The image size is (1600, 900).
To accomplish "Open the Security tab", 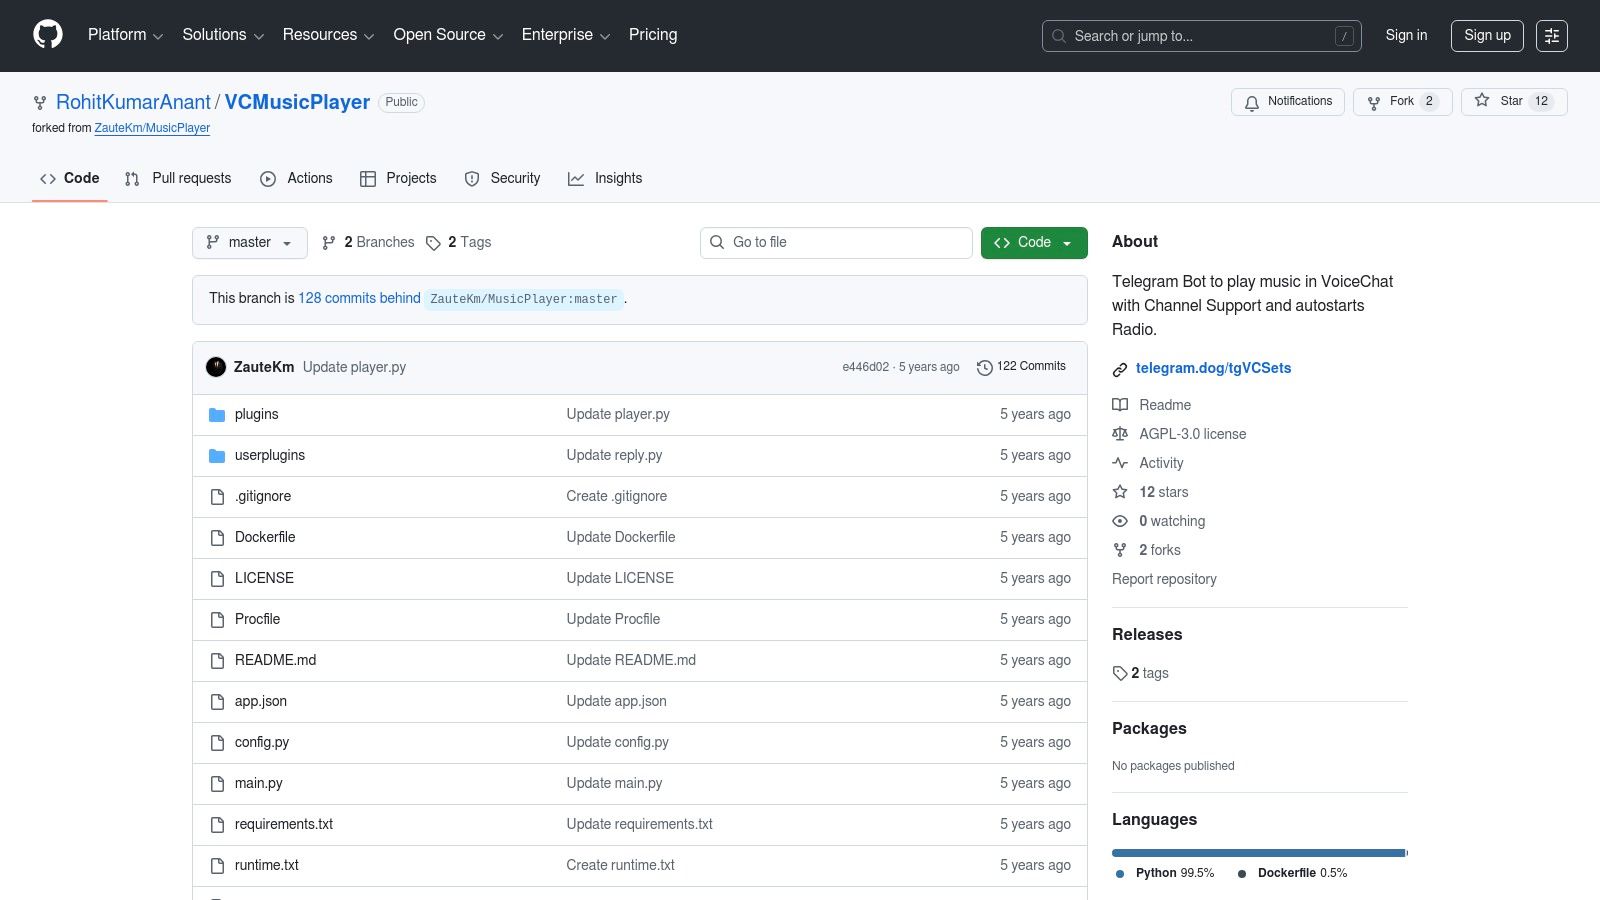I will pos(502,178).
